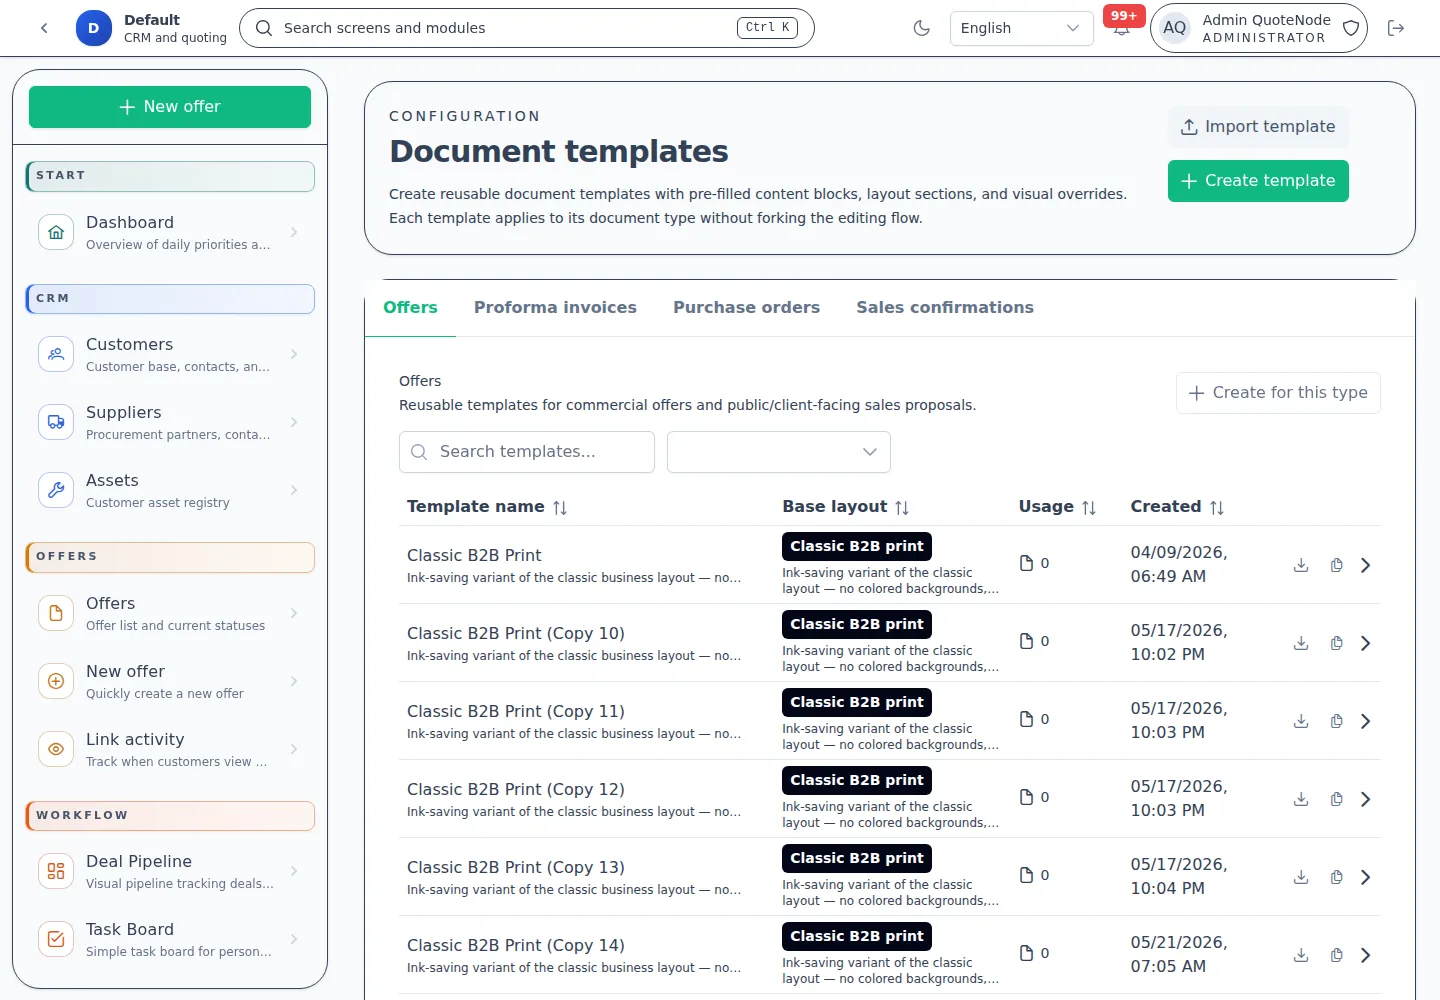This screenshot has width=1440, height=1000.
Task: Open Assets in the sidebar
Action: pyautogui.click(x=170, y=490)
